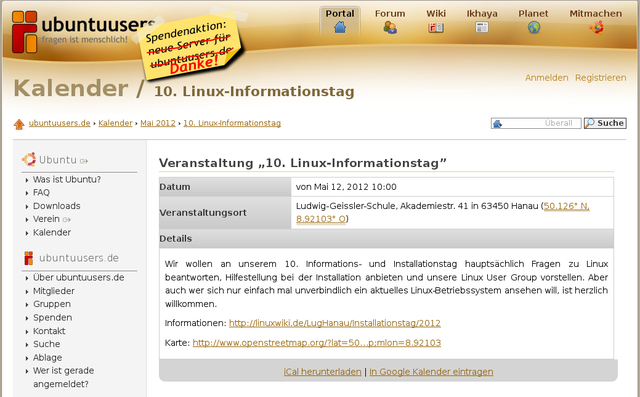
Task: Click In Google Kalender eintragen link
Action: pyautogui.click(x=431, y=372)
